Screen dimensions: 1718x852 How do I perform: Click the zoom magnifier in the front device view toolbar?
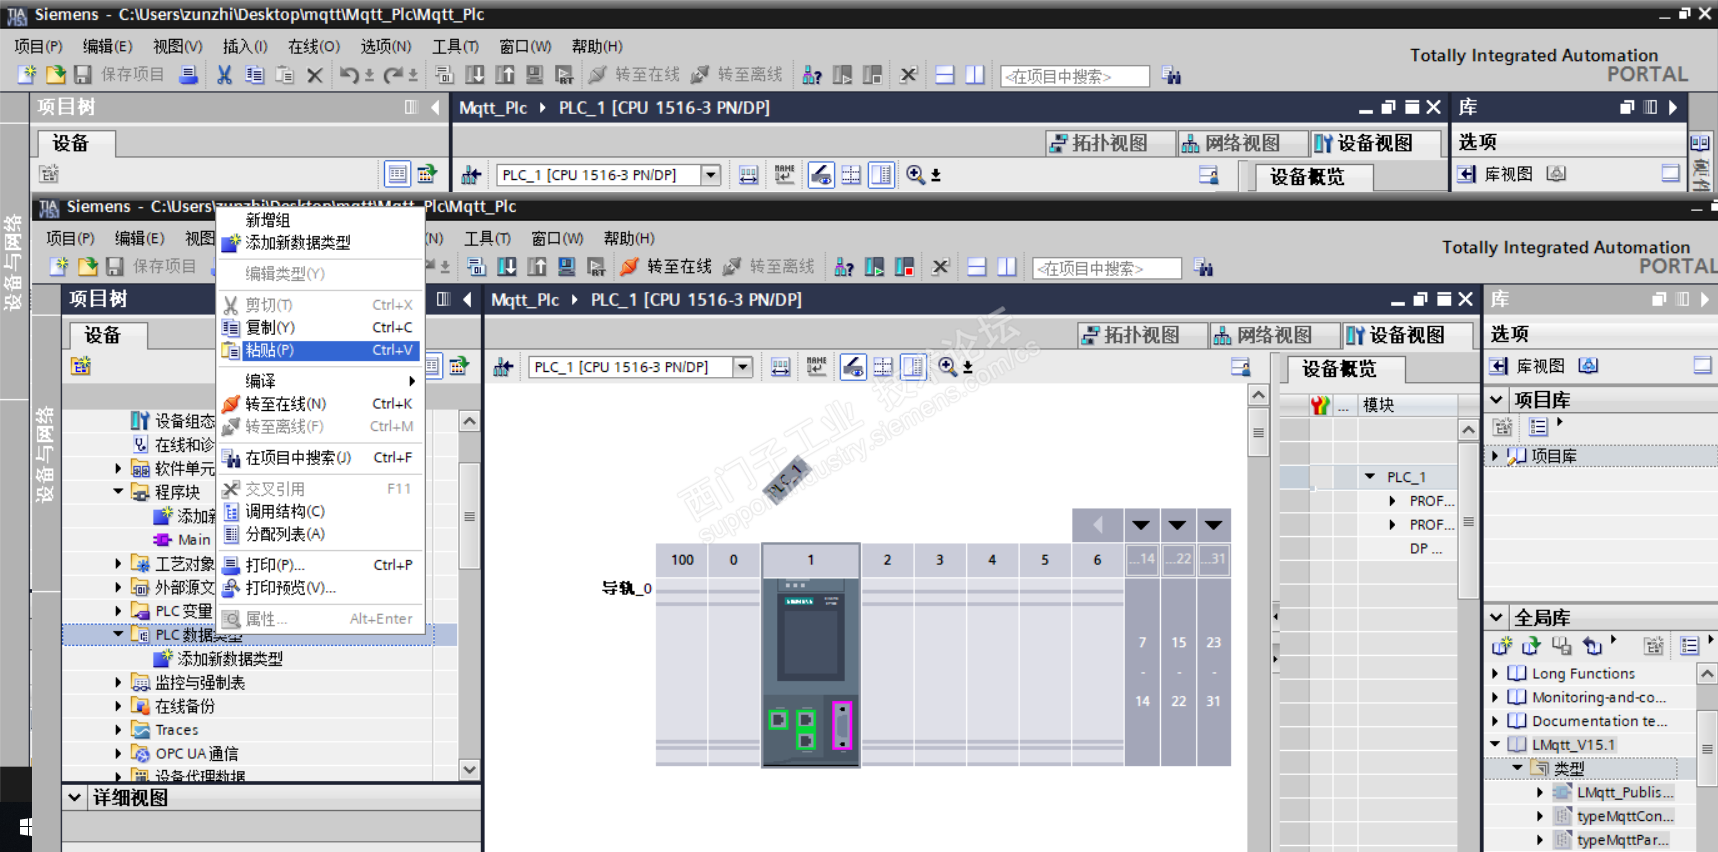pos(947,367)
